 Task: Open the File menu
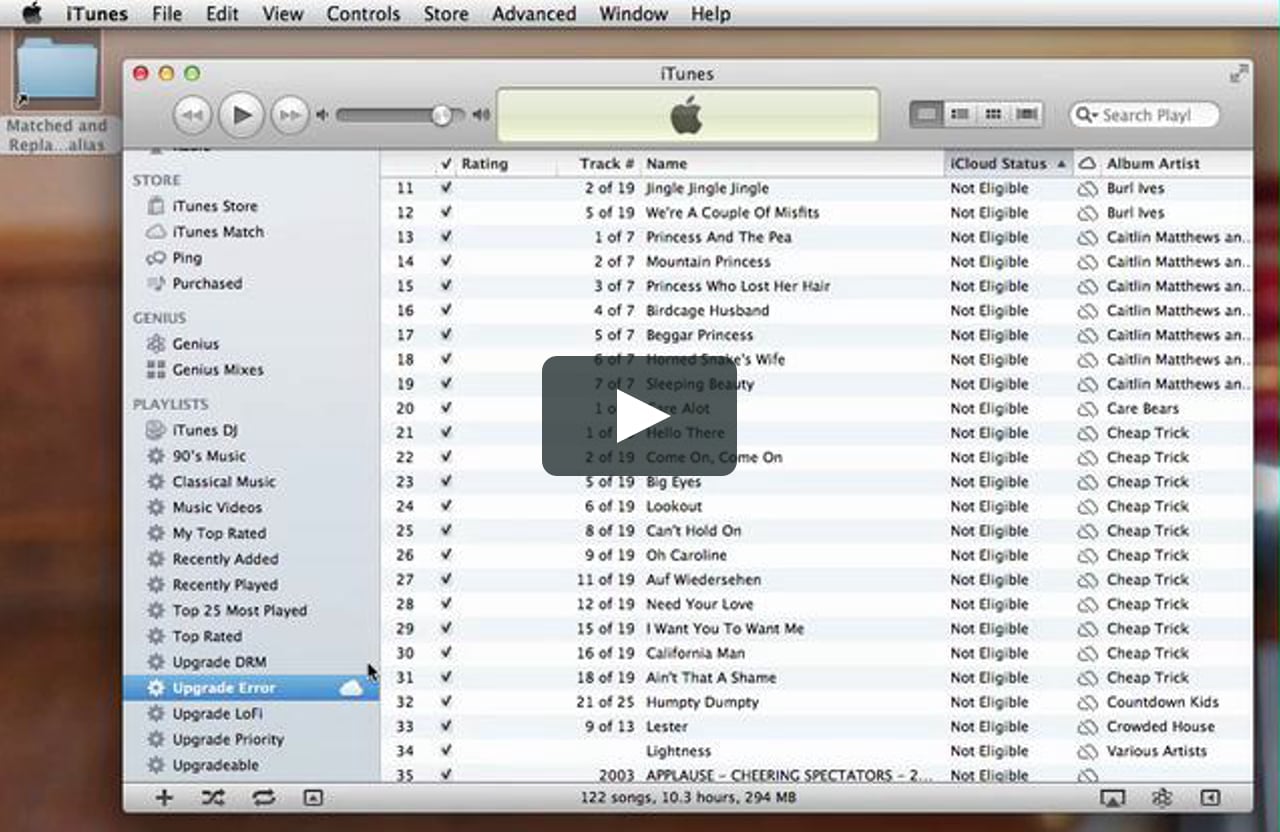tap(168, 14)
